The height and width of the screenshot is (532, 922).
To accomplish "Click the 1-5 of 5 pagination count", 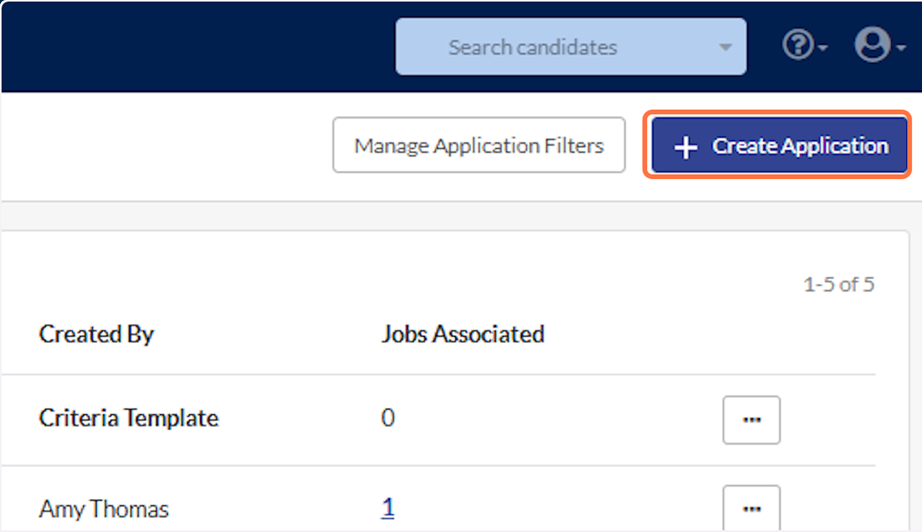I will (x=838, y=285).
